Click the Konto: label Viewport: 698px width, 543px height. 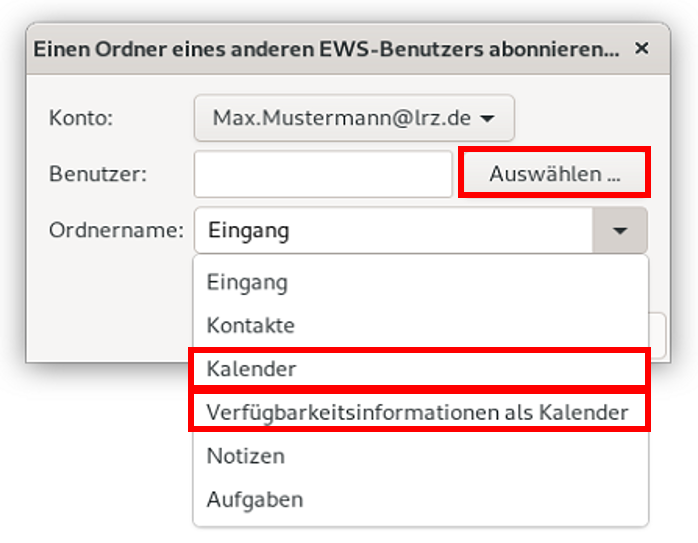[81, 118]
